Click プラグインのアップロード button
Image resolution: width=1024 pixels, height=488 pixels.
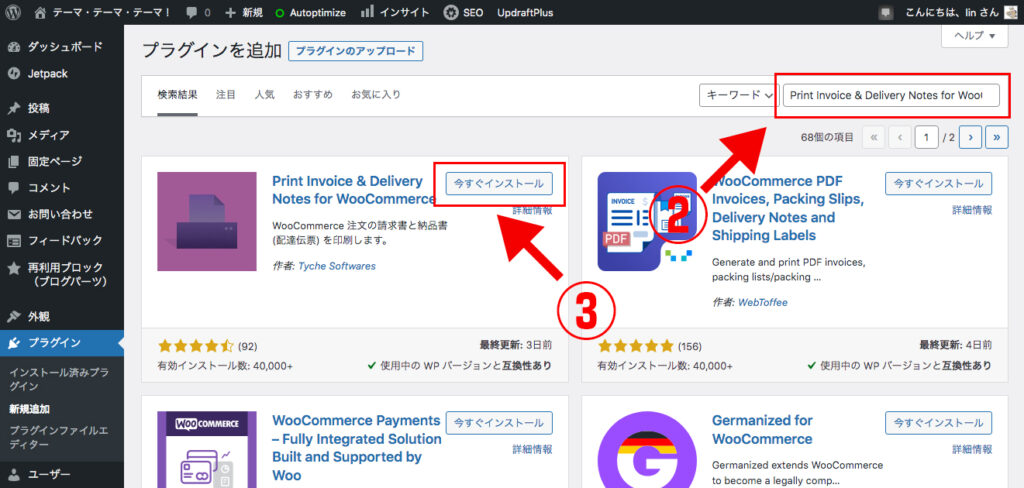tap(356, 51)
